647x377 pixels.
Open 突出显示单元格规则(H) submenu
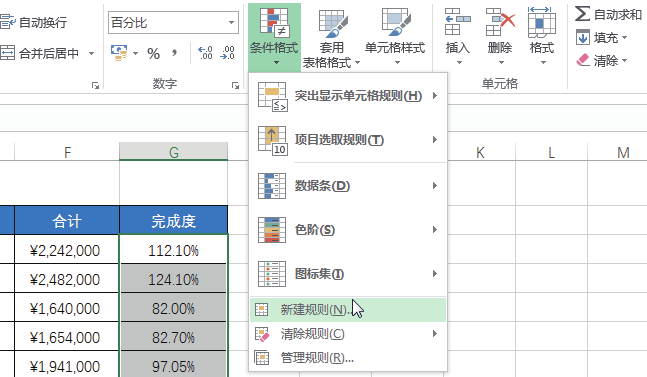pos(348,96)
